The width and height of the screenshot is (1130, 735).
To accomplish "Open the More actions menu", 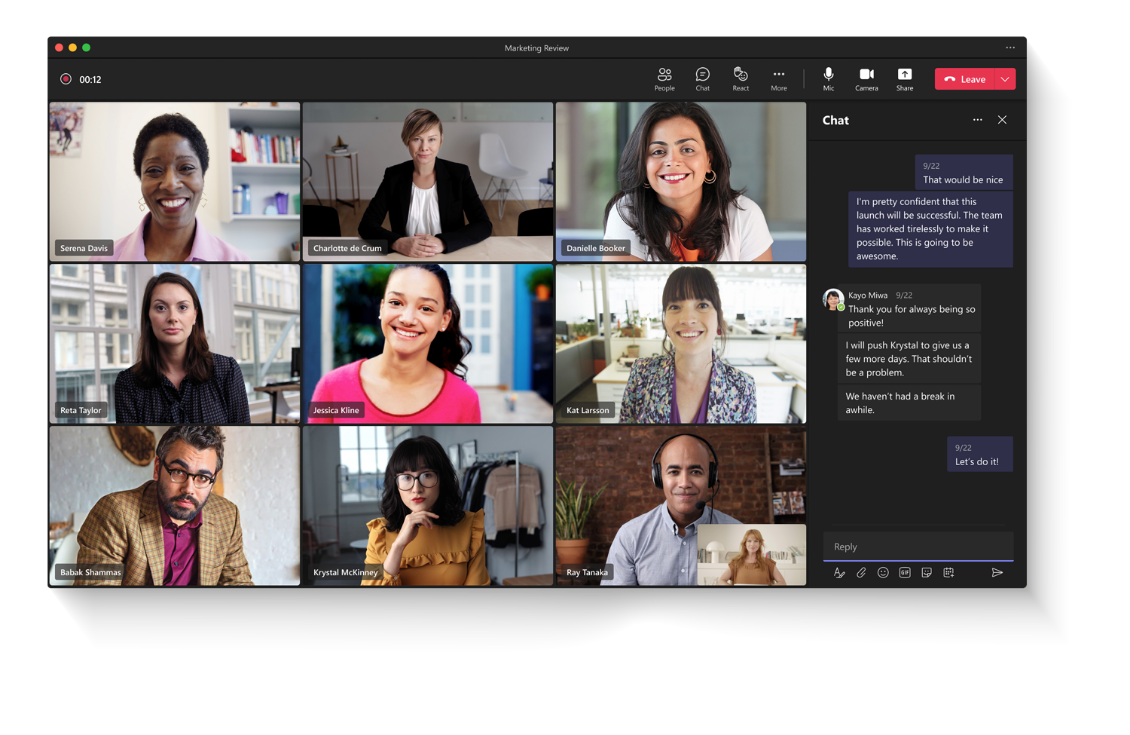I will [778, 79].
